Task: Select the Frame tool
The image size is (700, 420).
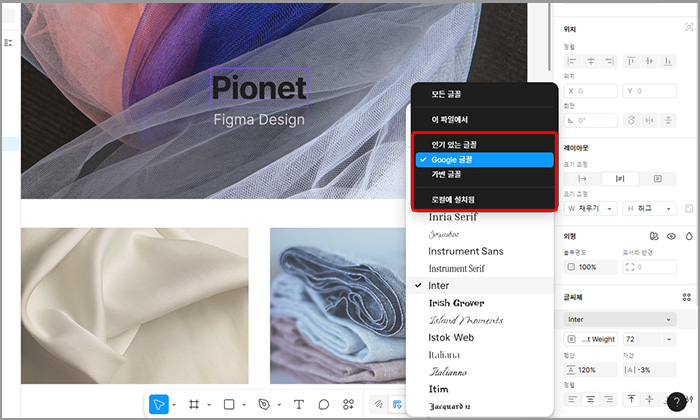Action: tap(194, 404)
